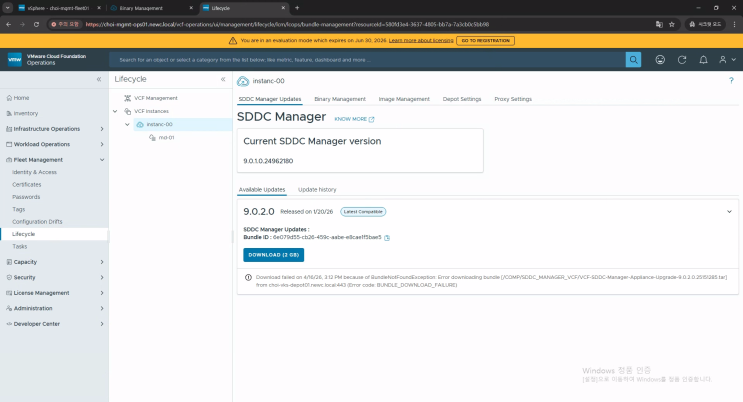
Task: Open the Depot Settings tab
Action: (462, 99)
